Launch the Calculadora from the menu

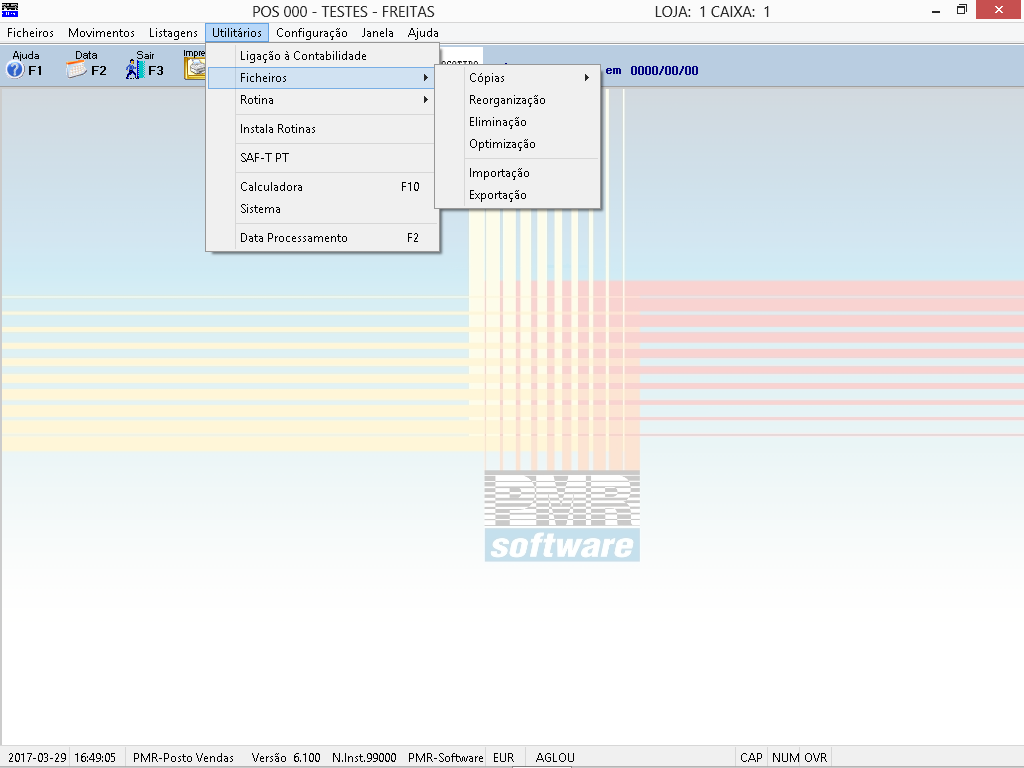click(x=271, y=187)
